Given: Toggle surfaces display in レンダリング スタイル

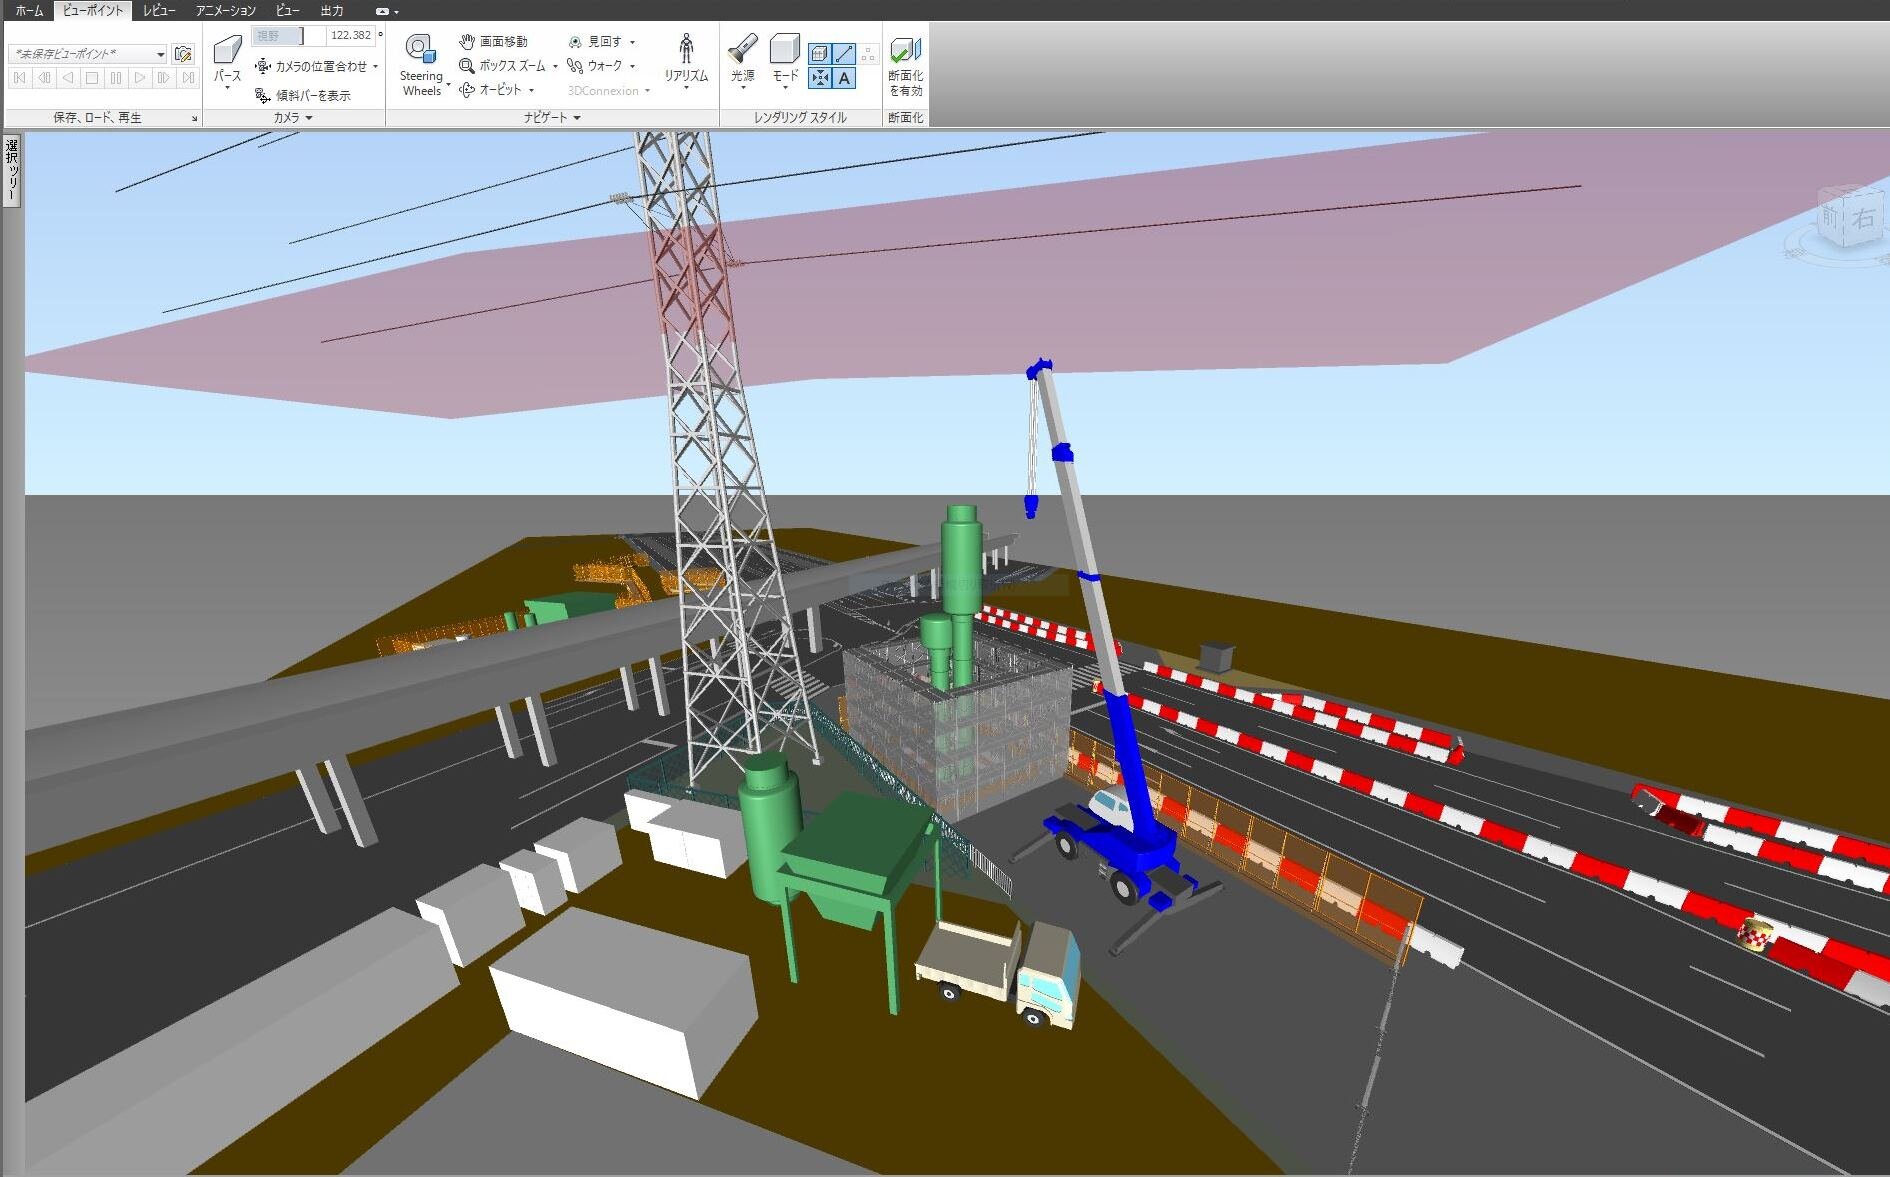Looking at the screenshot, I should pos(819,54).
